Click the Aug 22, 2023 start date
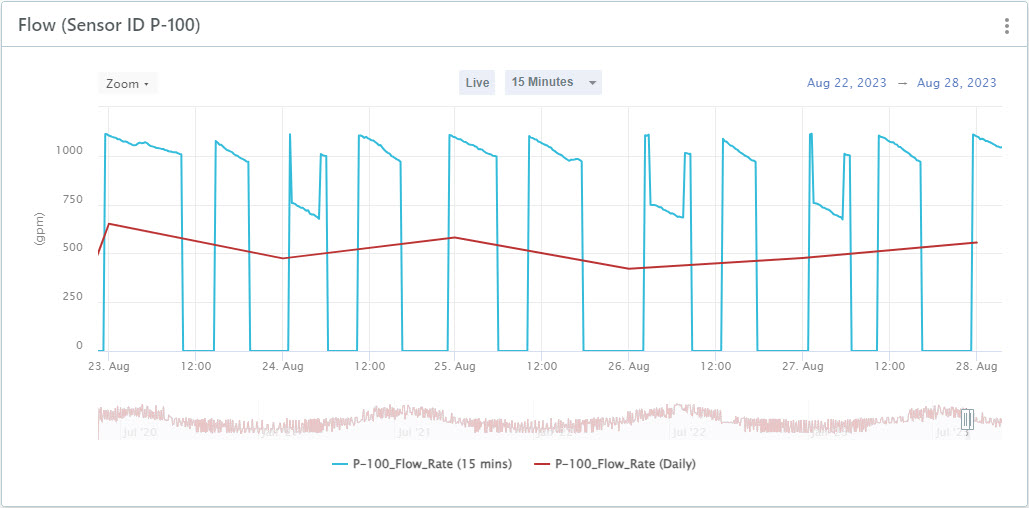Screen dimensions: 1029x508 click(x=847, y=83)
